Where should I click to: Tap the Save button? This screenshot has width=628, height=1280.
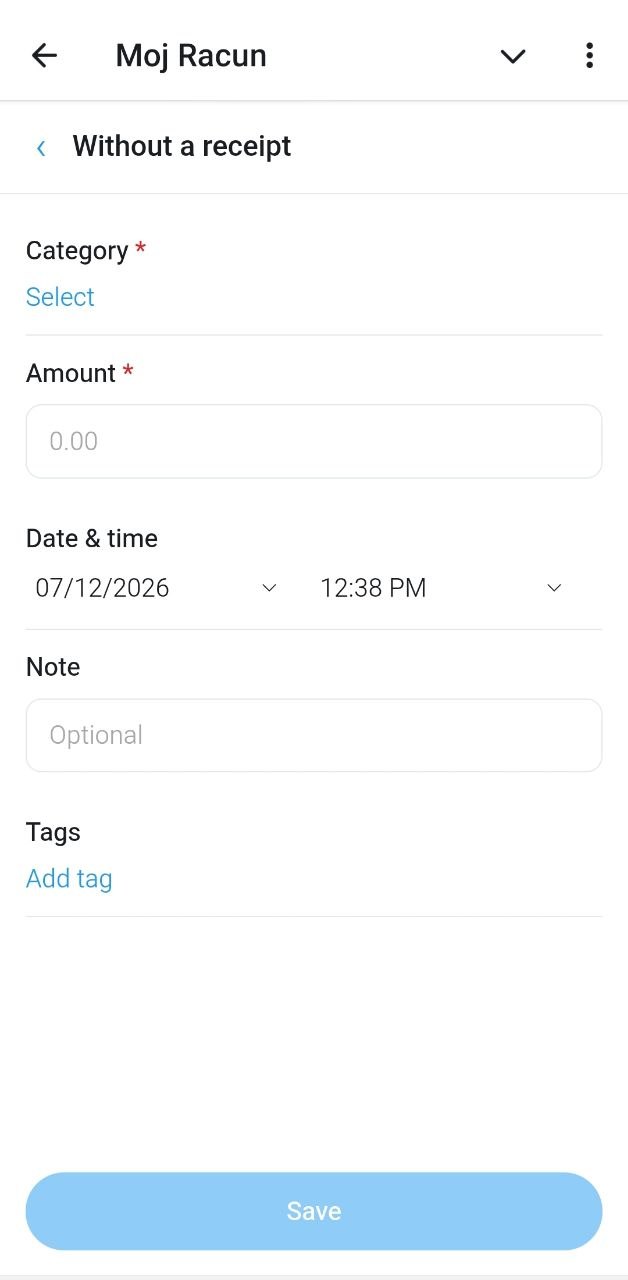coord(314,1211)
